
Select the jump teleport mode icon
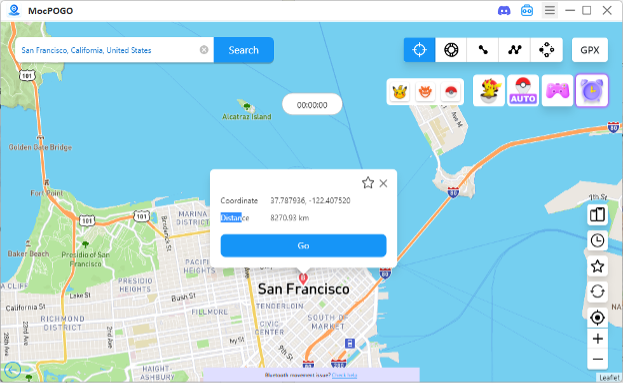pyautogui.click(x=546, y=50)
